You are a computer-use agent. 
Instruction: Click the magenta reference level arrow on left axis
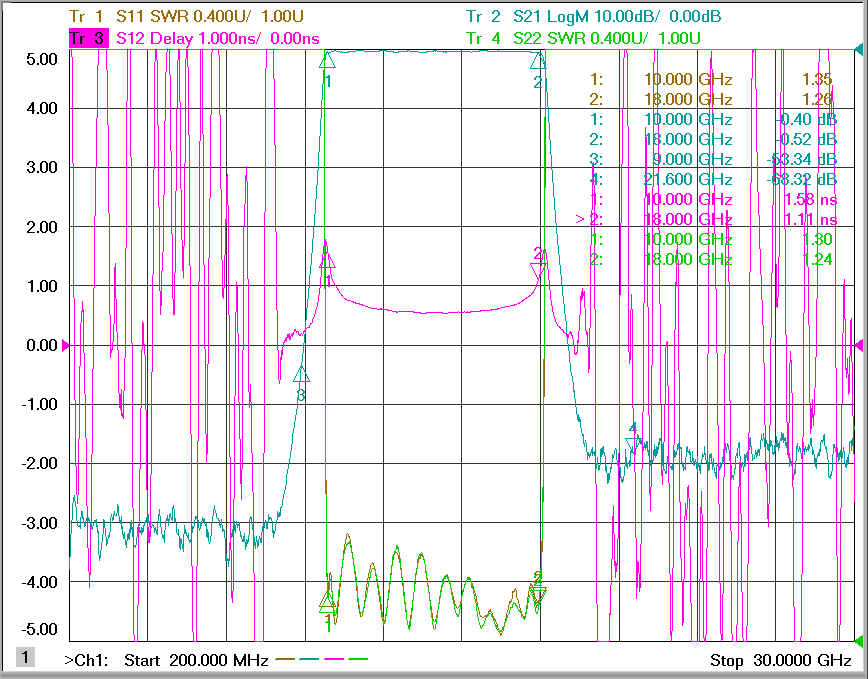pos(65,346)
